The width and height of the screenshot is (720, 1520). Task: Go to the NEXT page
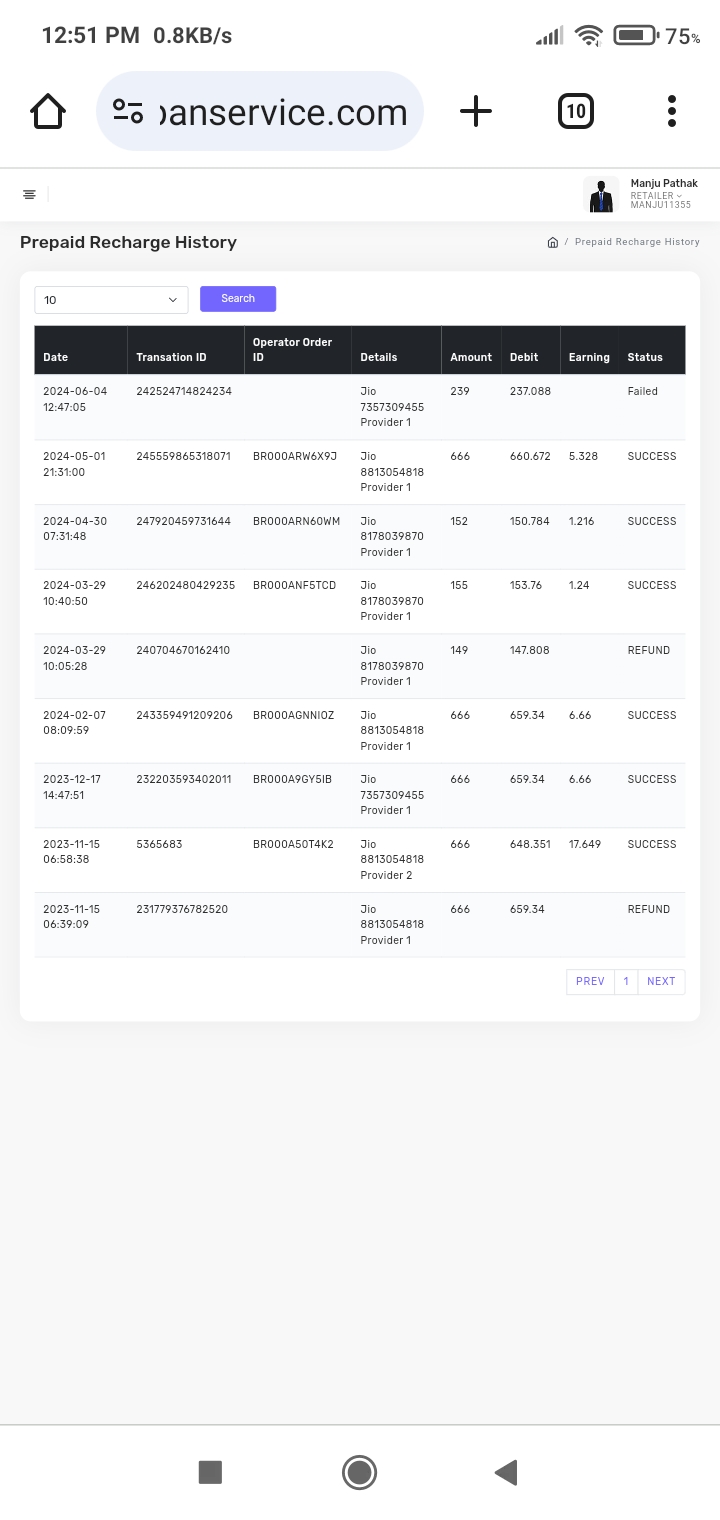tap(661, 982)
